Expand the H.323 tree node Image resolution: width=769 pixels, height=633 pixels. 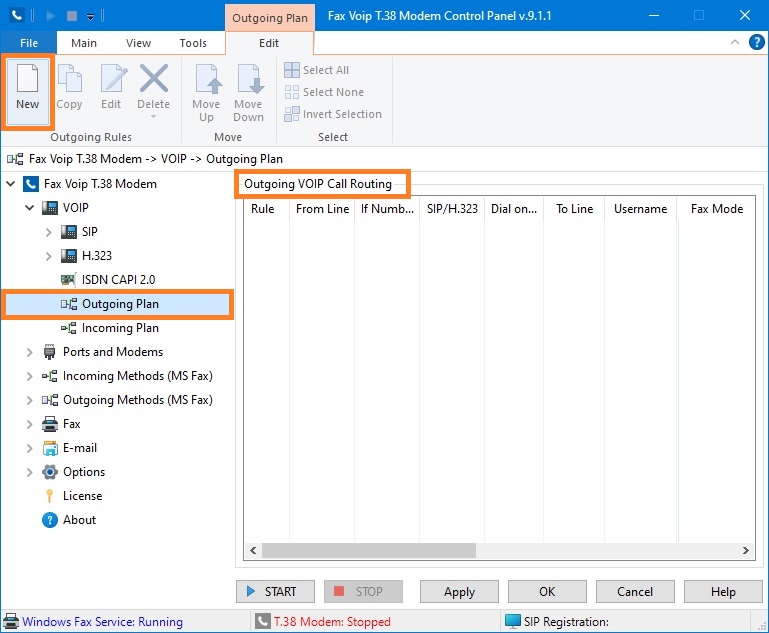click(x=48, y=256)
